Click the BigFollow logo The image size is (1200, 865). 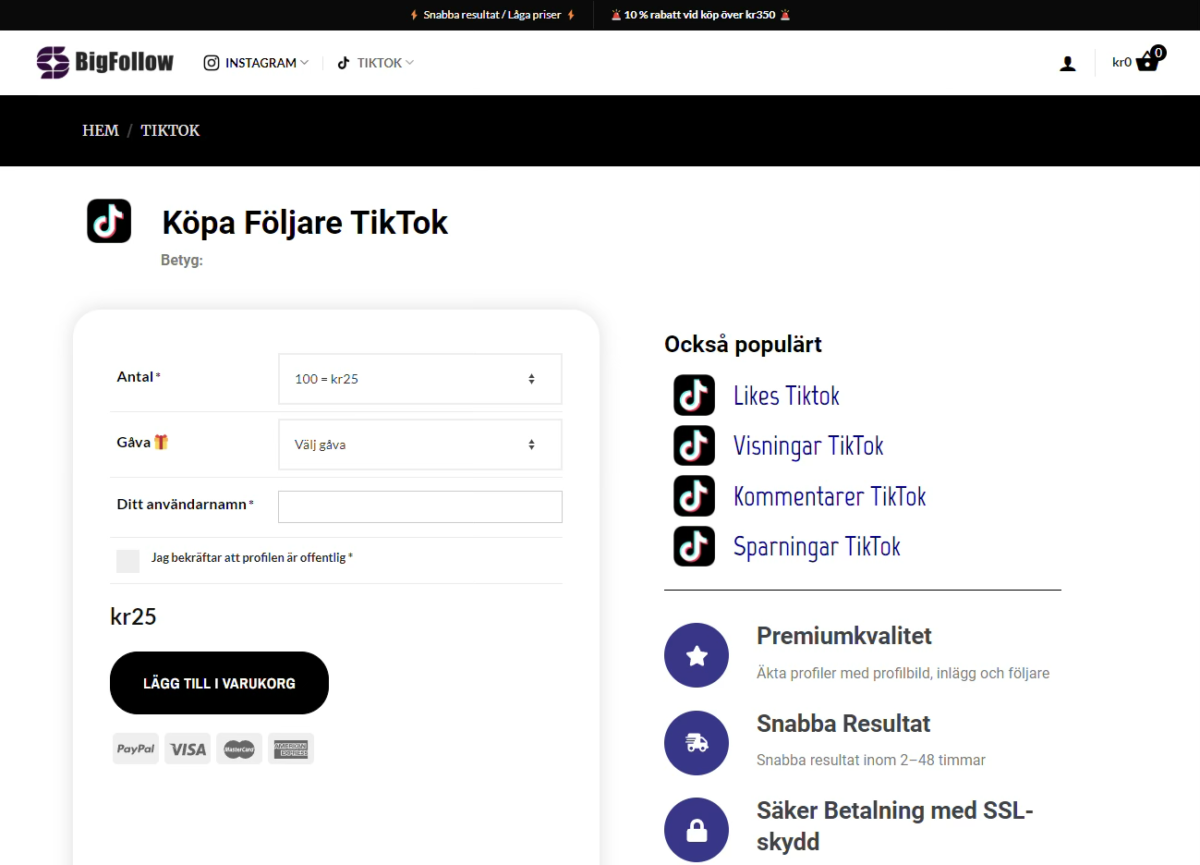(104, 61)
